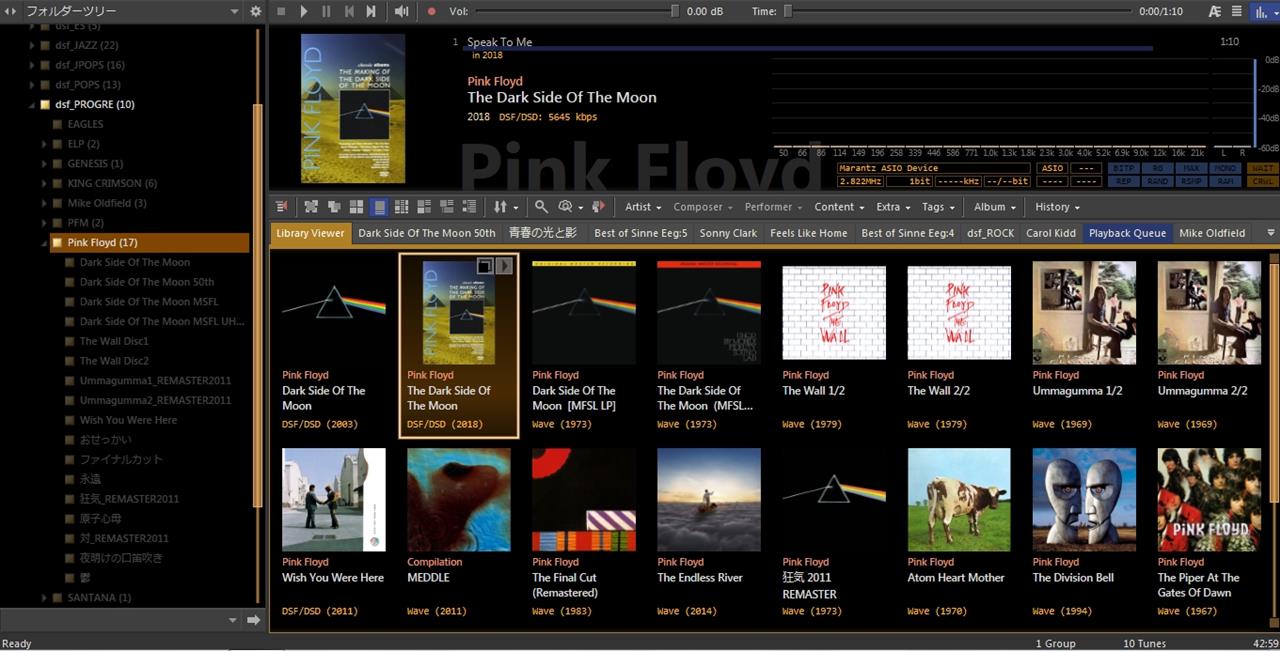Open the Content filter dropdown
This screenshot has width=1280, height=651.
[x=839, y=207]
